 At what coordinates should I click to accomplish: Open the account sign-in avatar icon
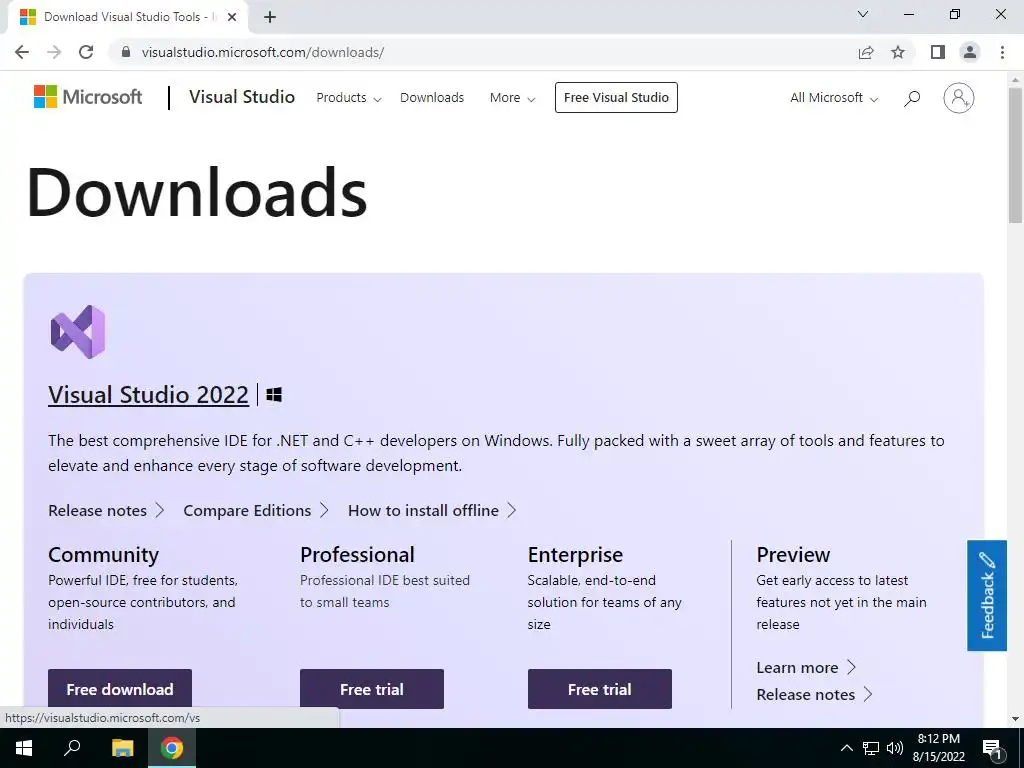click(958, 98)
